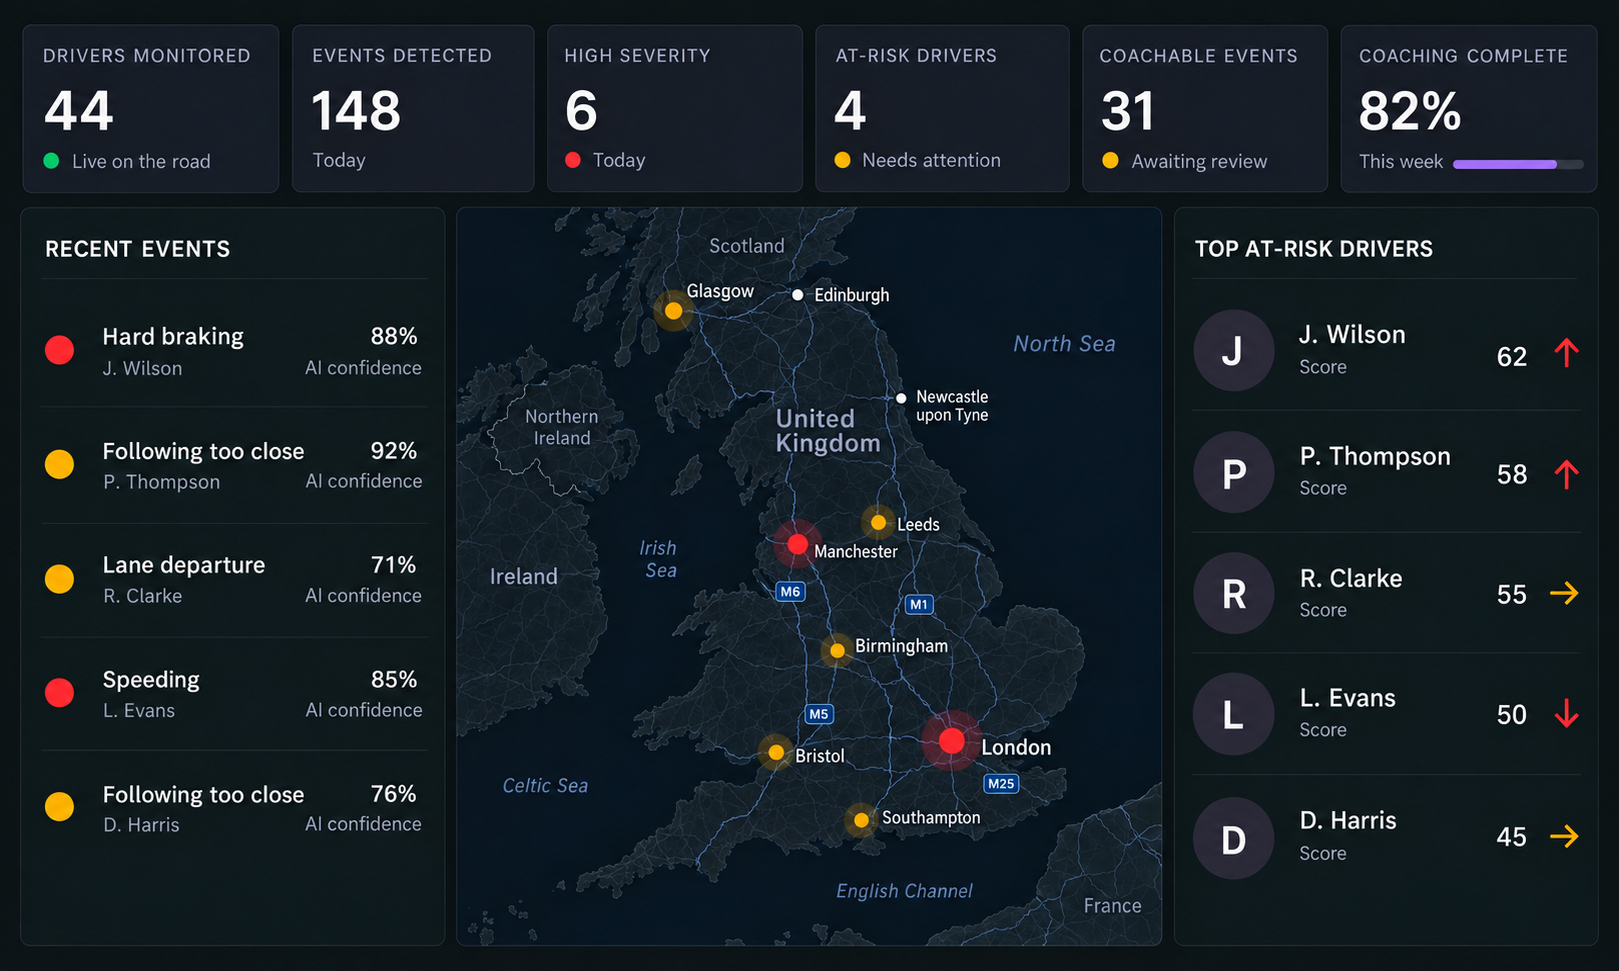Viewport: 1619px width, 971px height.
Task: Select the Birmingham map marker
Action: (x=837, y=650)
